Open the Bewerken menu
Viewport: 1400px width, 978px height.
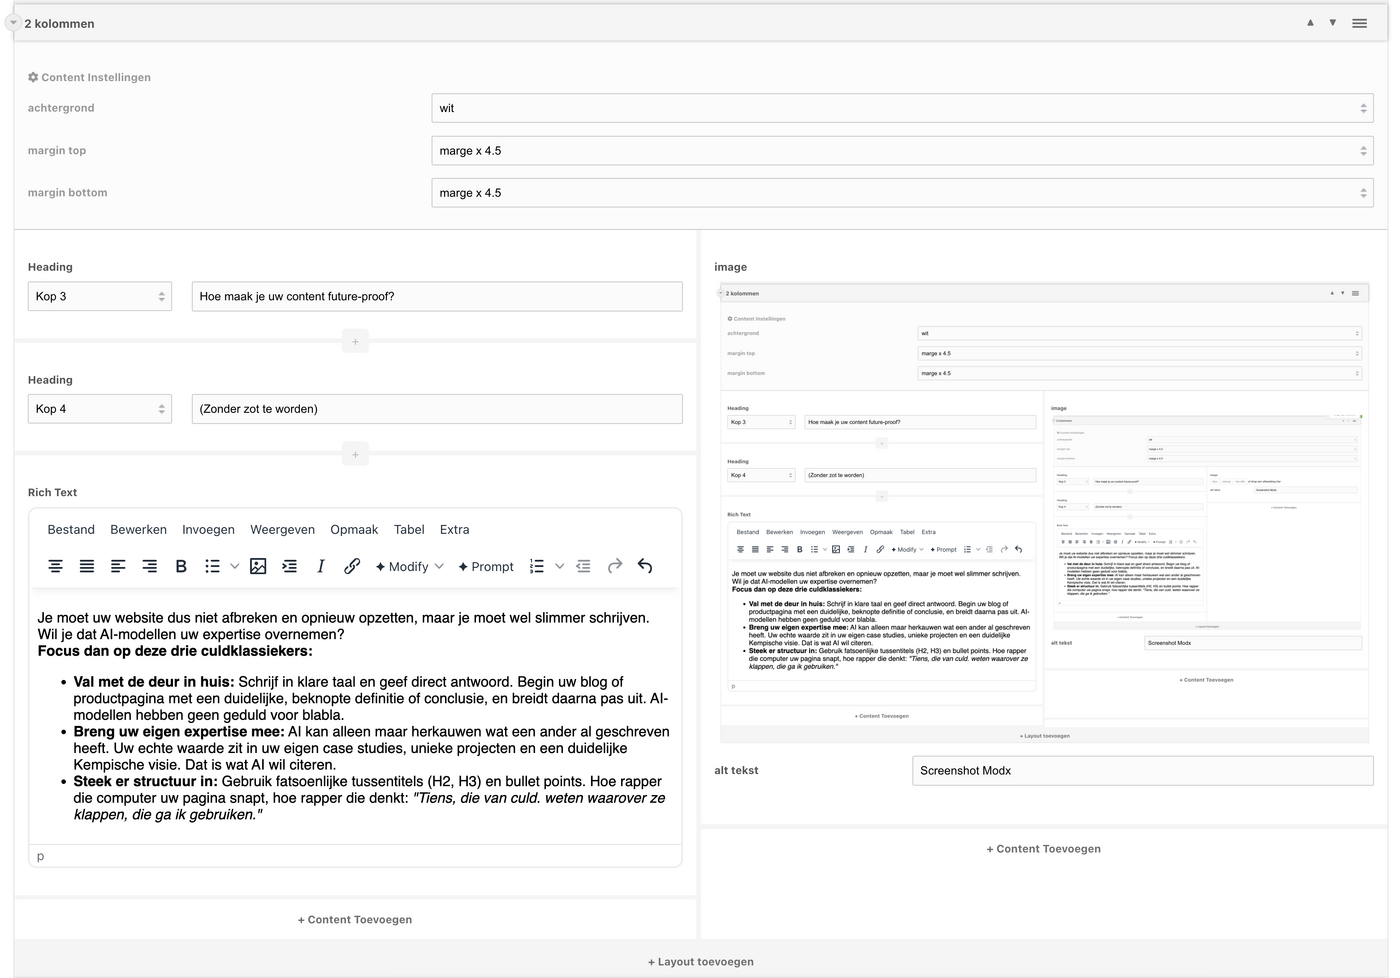139,530
